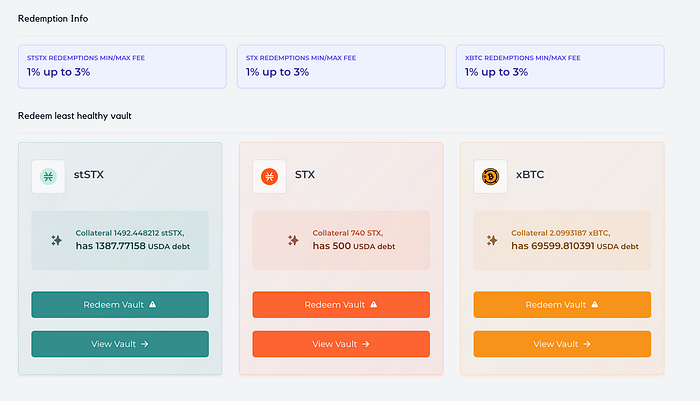The image size is (700, 401).
Task: Redeem the xBTC vault
Action: tap(562, 305)
